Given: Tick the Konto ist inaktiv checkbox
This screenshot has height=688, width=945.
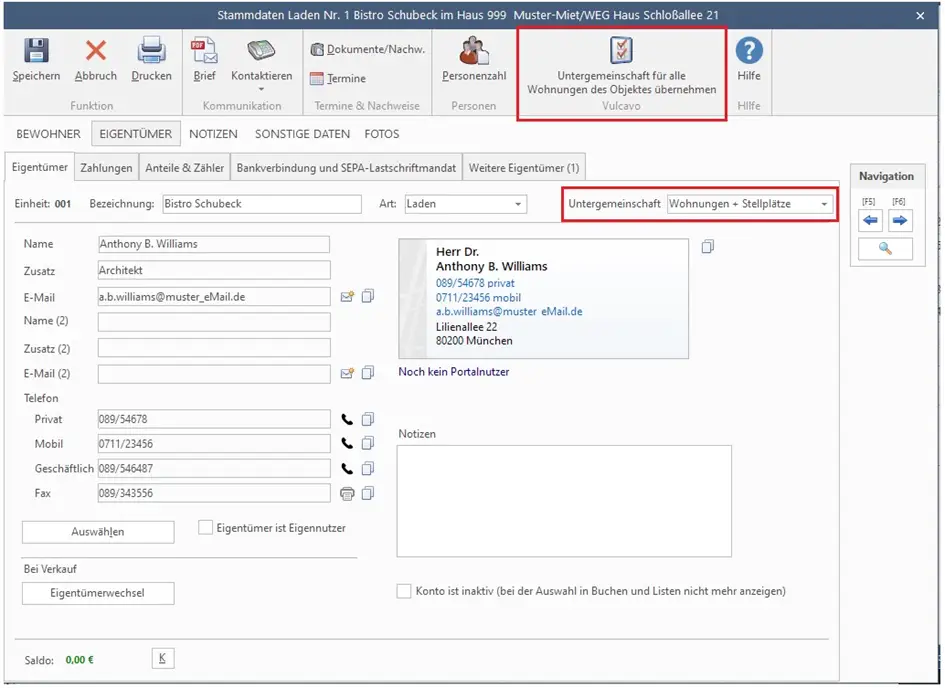Looking at the screenshot, I should pyautogui.click(x=404, y=591).
